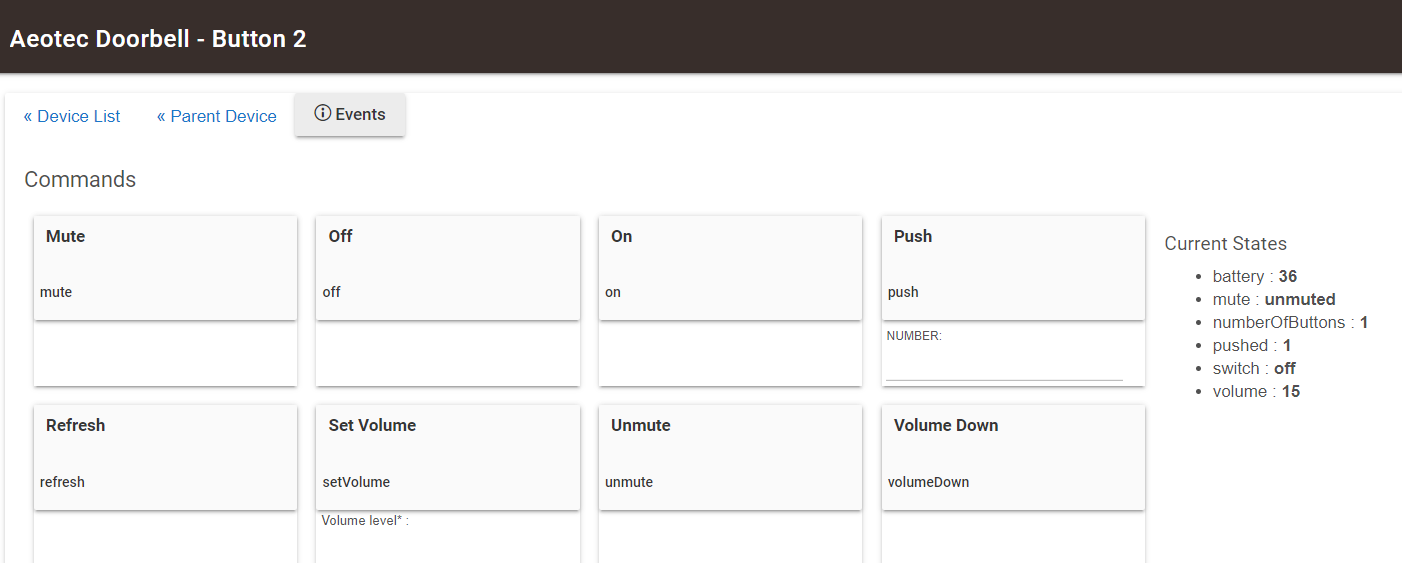Click the 'Volume level*' label
Viewport: 1402px width, 563px height.
point(365,520)
